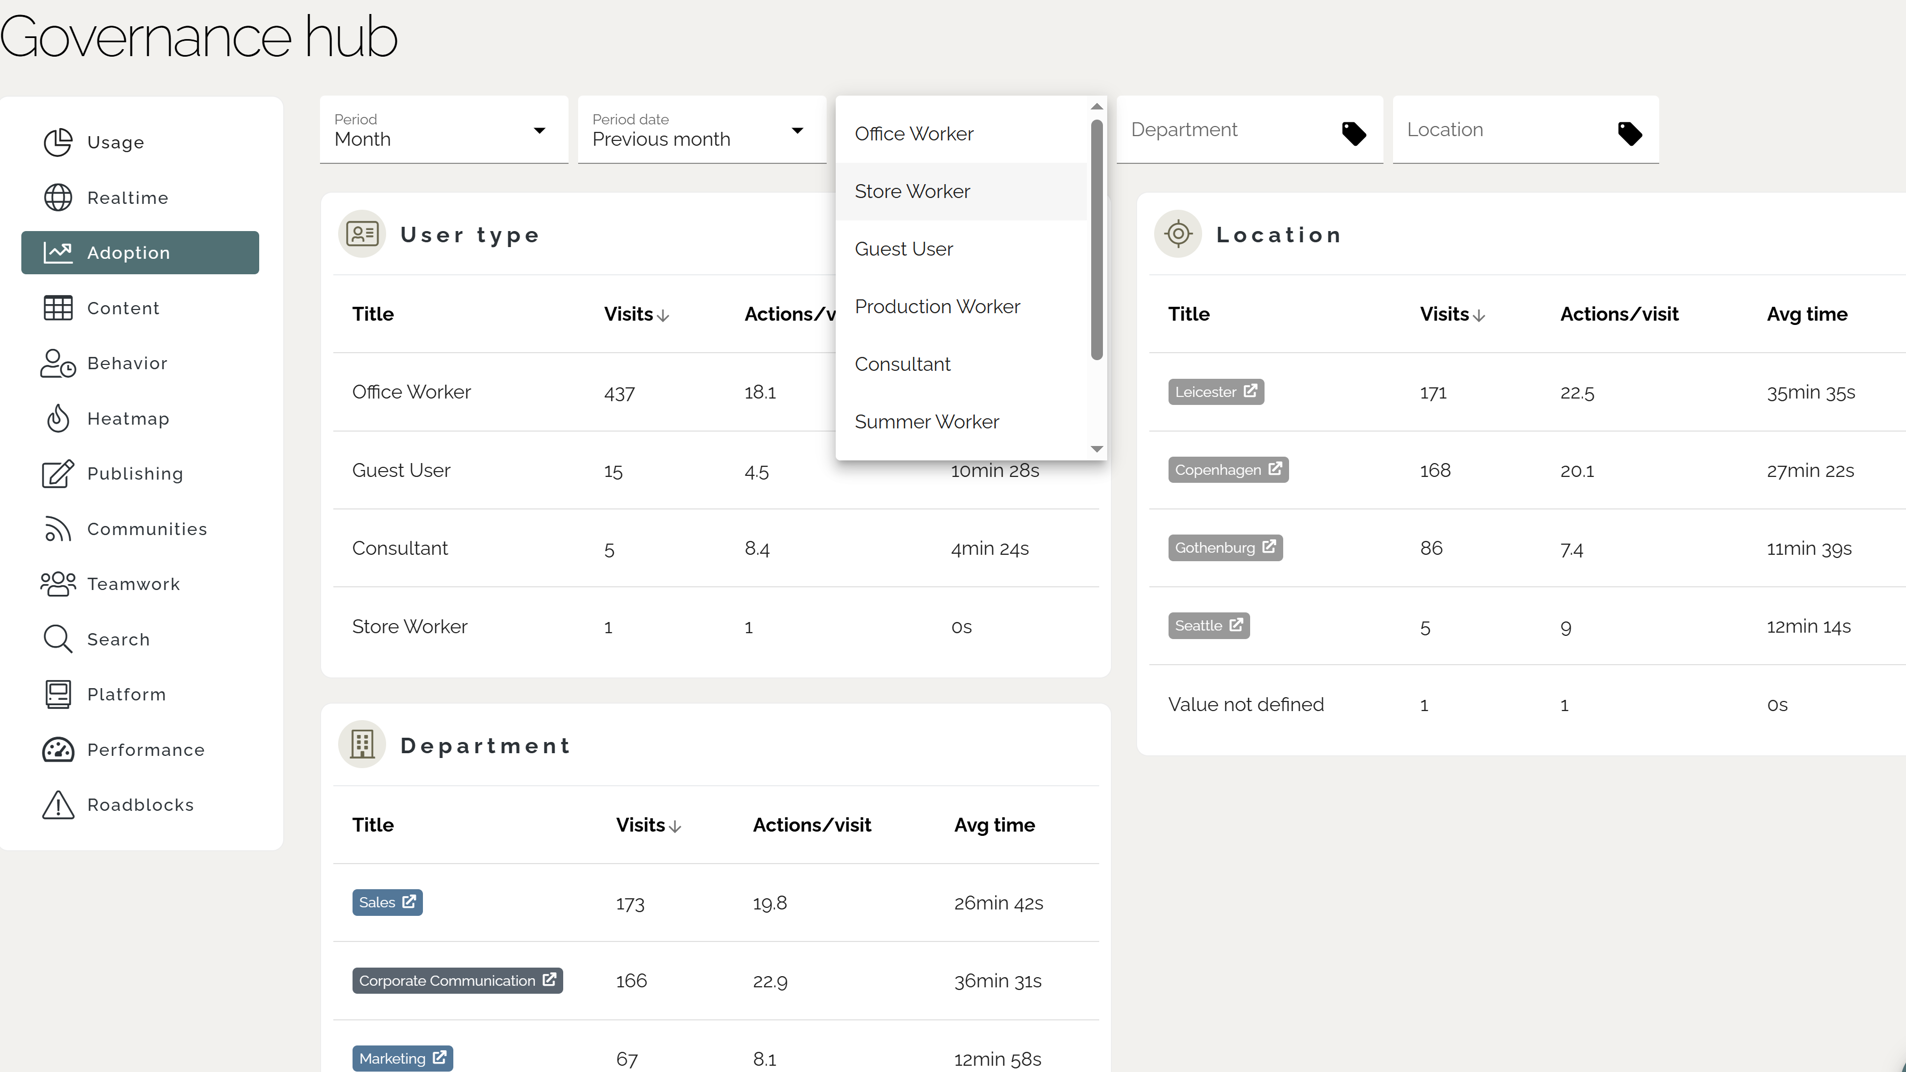Select Production Worker in the dropdown list
This screenshot has width=1906, height=1072.
tap(961, 307)
